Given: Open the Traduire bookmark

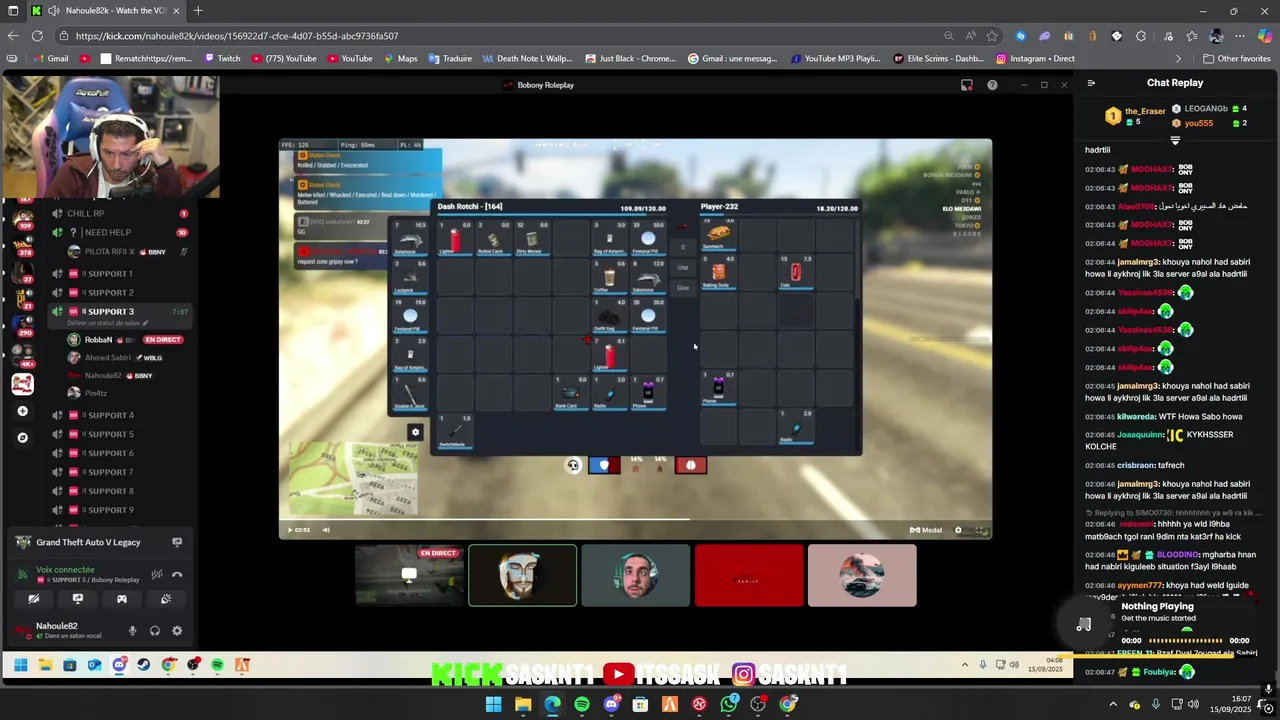Looking at the screenshot, I should pos(450,59).
